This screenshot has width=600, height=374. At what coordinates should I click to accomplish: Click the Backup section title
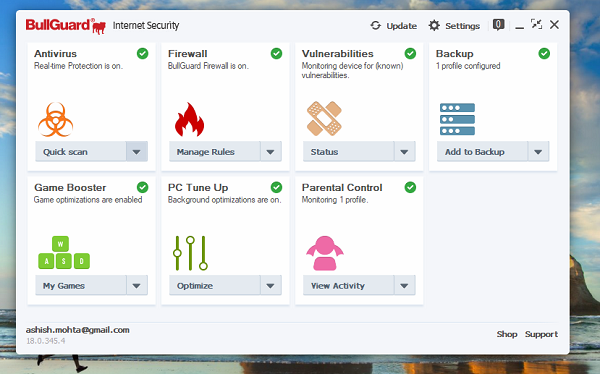coord(455,54)
